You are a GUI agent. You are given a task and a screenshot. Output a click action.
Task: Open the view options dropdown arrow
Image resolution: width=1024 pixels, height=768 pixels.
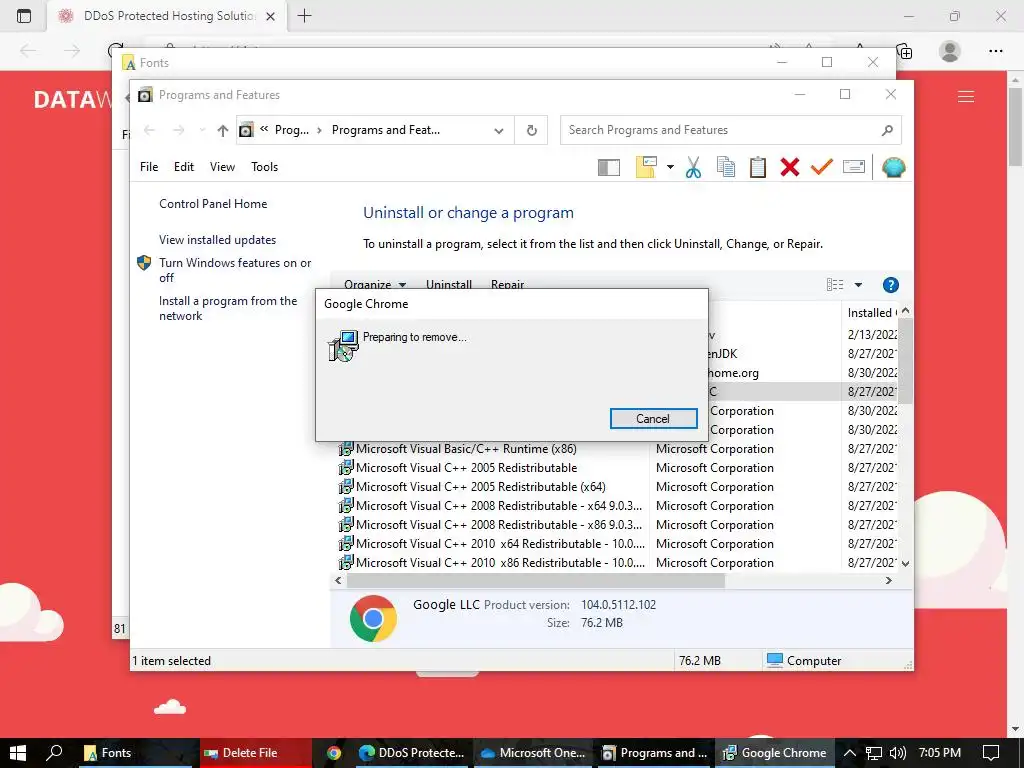858,285
